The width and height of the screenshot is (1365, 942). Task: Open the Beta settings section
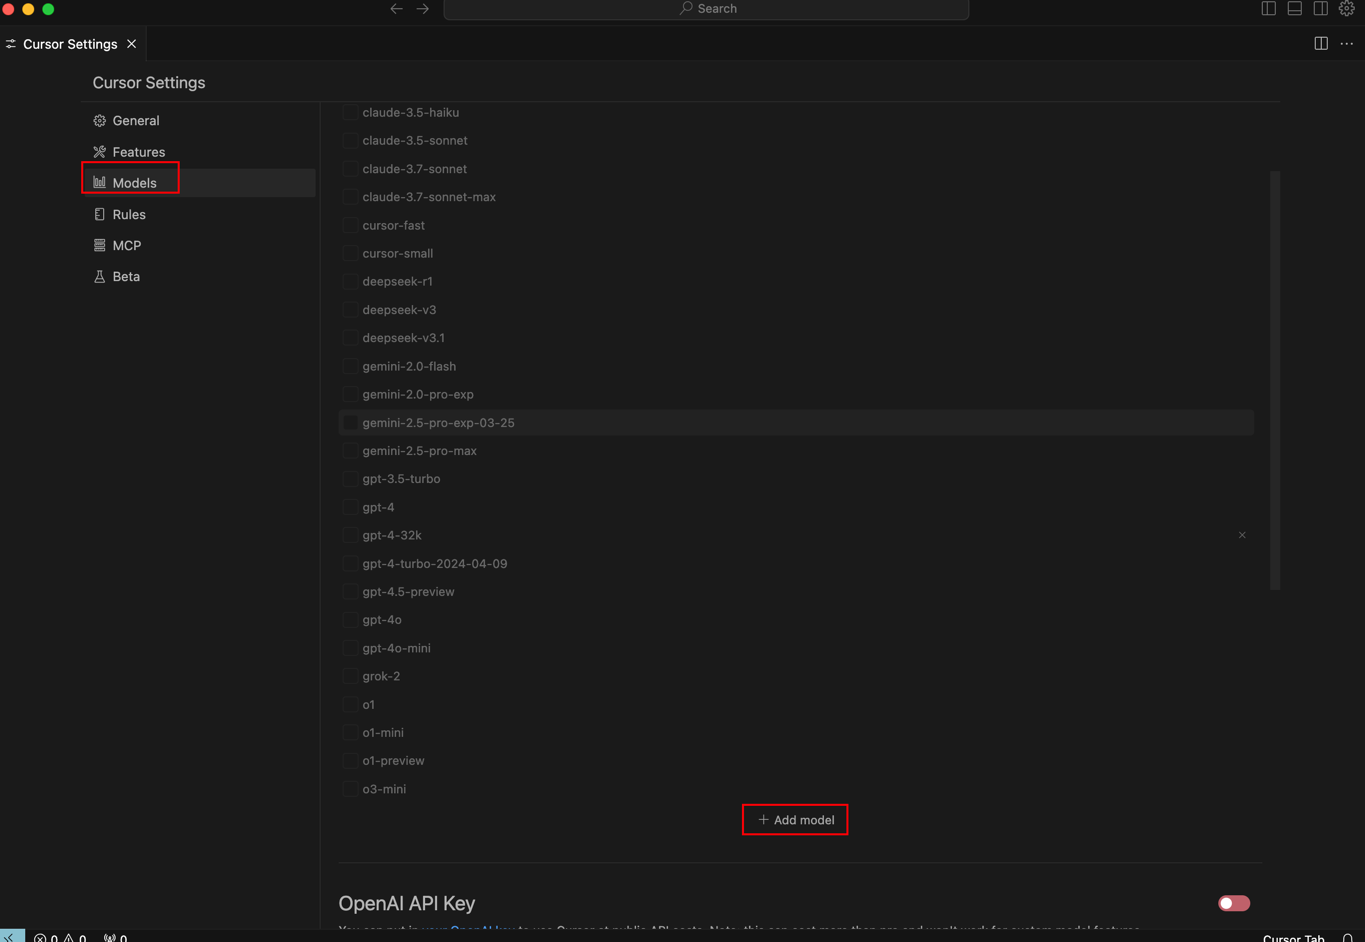(x=198, y=276)
